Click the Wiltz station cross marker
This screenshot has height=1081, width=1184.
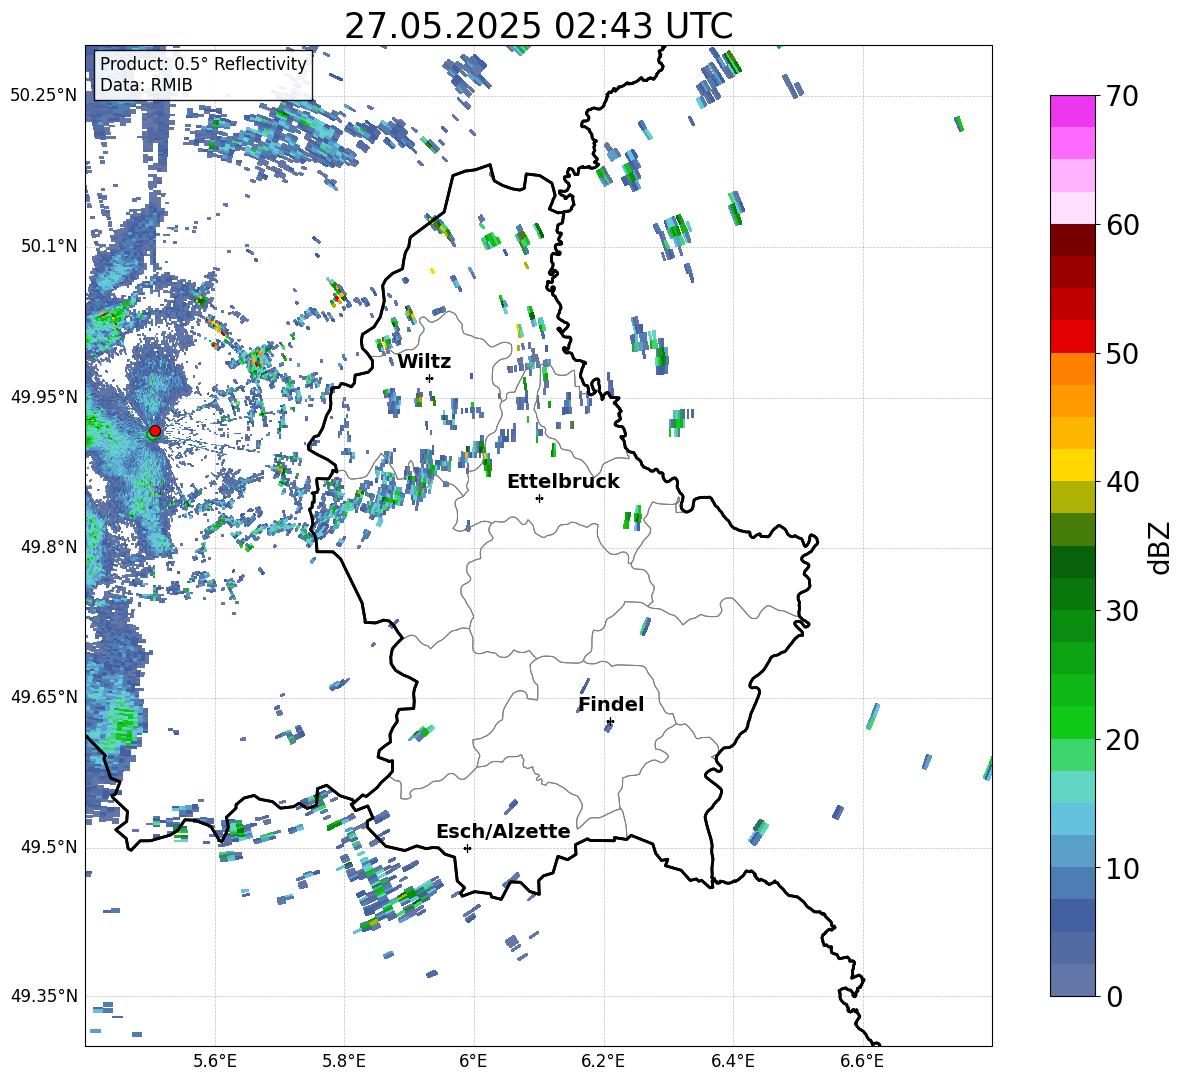[x=430, y=378]
